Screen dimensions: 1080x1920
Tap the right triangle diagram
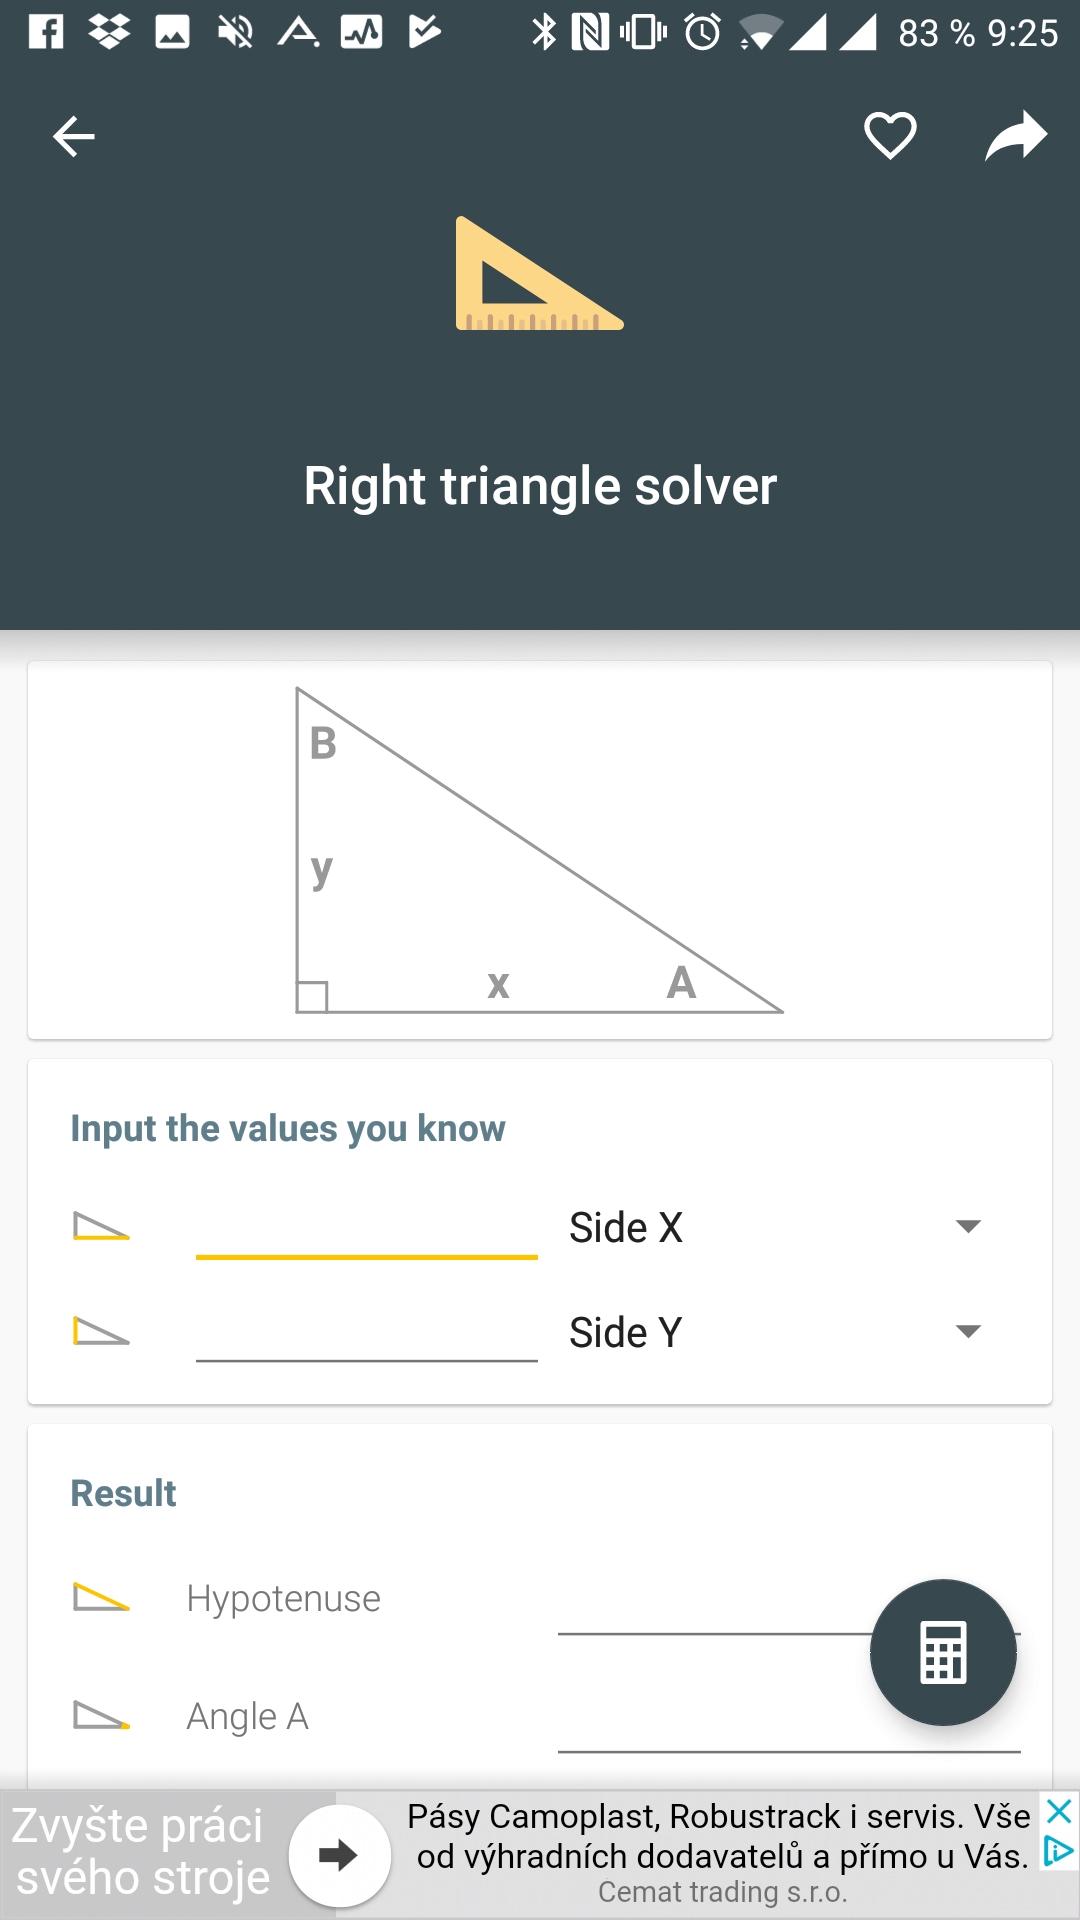click(x=539, y=850)
